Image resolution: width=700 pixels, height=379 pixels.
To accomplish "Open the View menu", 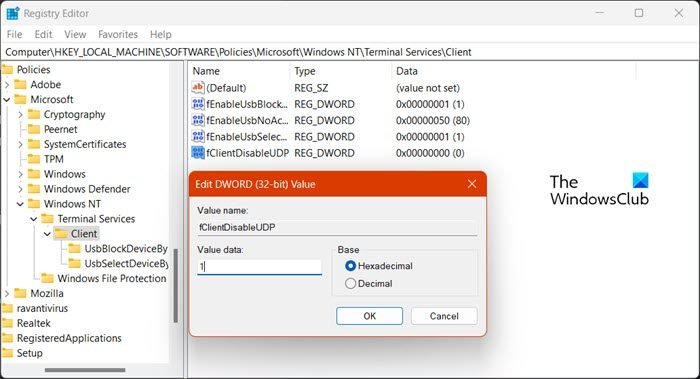I will pyautogui.click(x=75, y=34).
